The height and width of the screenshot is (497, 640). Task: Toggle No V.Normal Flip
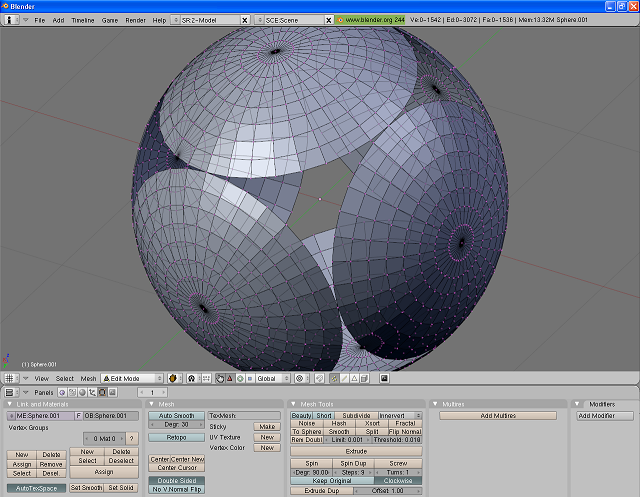176,489
